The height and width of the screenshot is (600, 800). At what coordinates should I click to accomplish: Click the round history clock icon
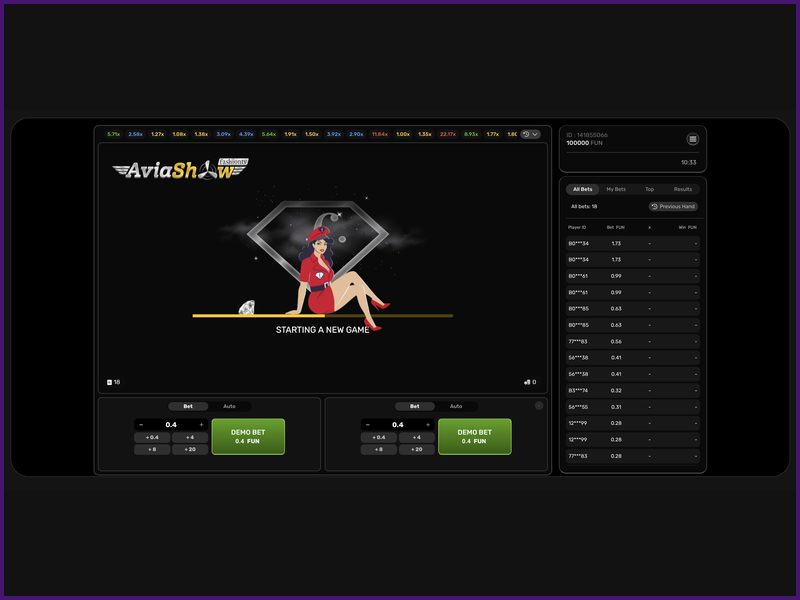click(527, 133)
